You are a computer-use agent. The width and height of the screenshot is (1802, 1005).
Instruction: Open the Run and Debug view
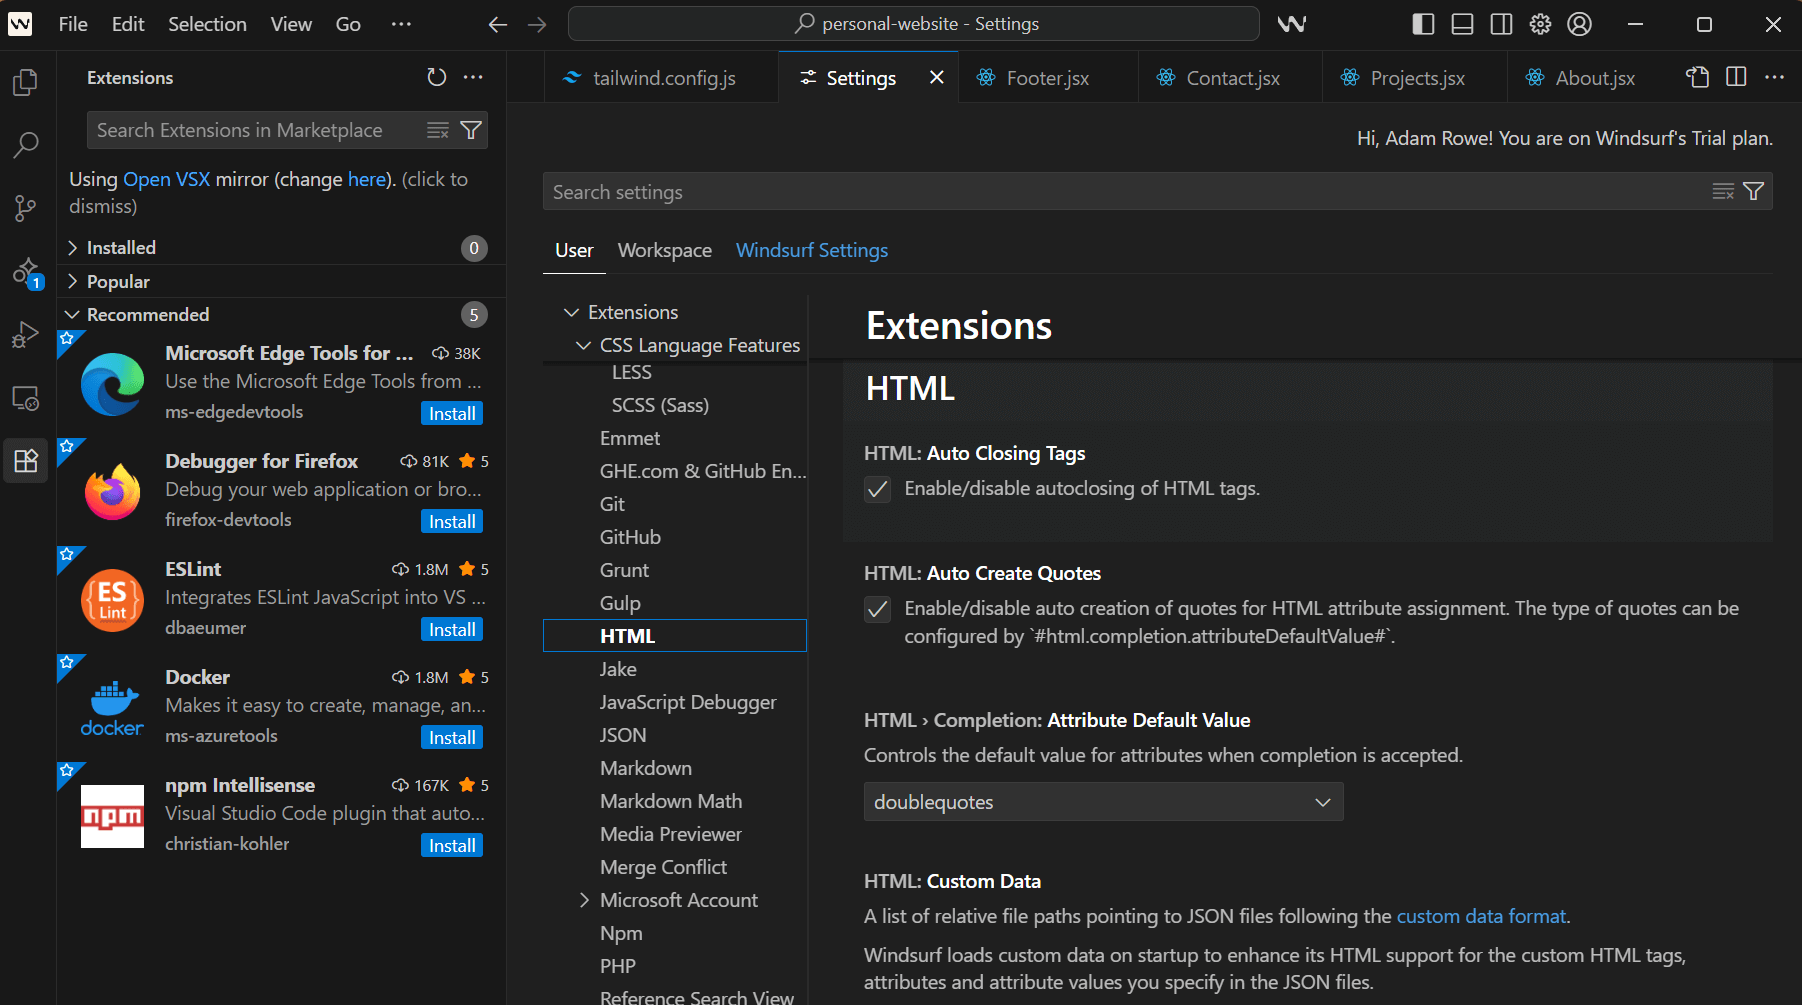[x=25, y=334]
